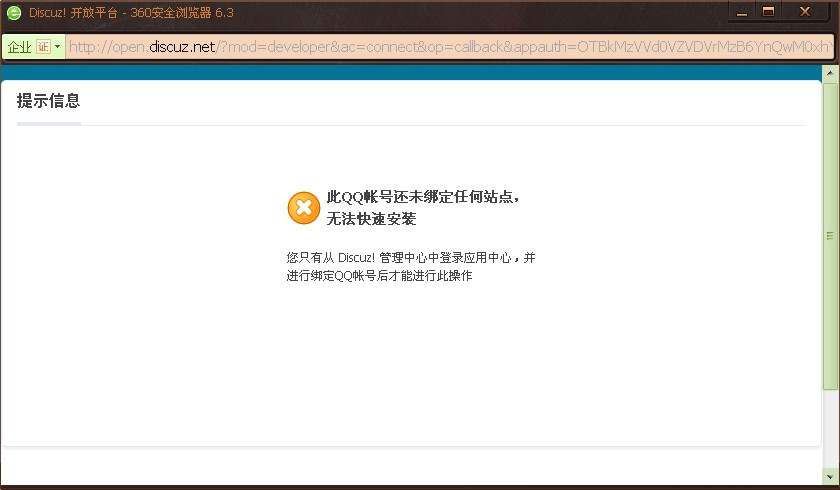Click the vertical scrollbar thumb
This screenshot has height=490, width=840.
tap(830, 236)
